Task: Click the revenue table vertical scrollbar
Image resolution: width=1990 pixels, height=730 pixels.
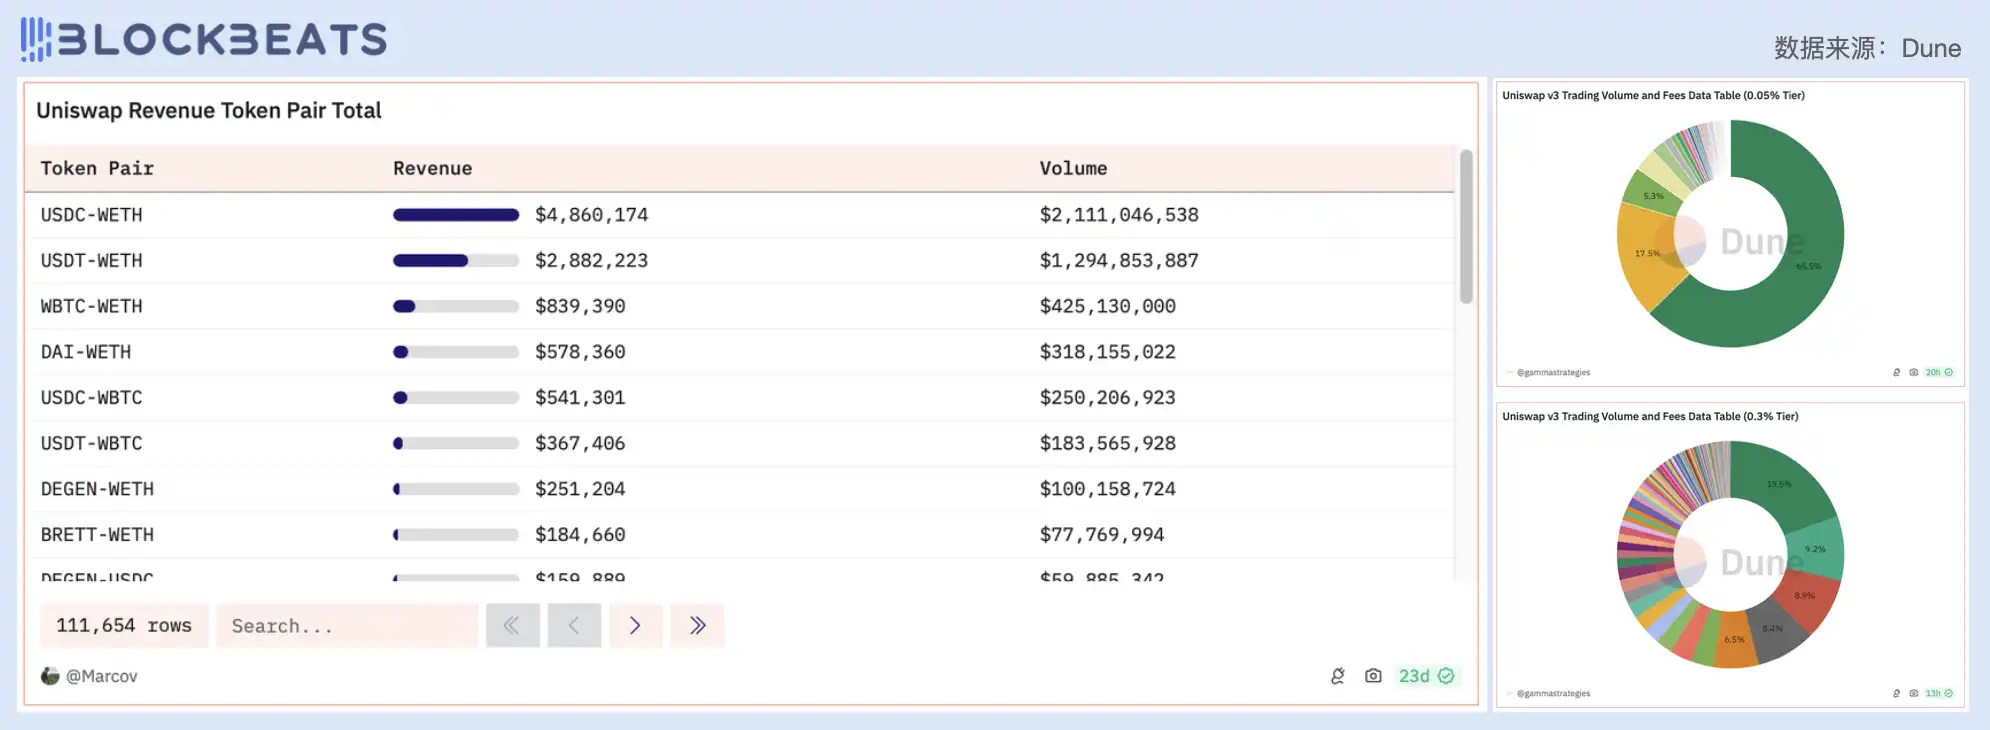Action: pyautogui.click(x=1465, y=226)
